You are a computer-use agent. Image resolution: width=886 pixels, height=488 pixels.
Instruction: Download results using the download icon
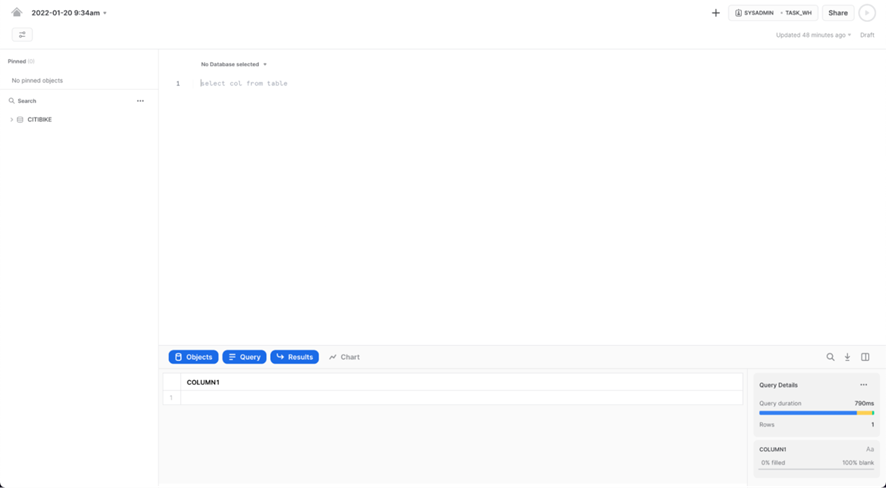click(x=847, y=357)
